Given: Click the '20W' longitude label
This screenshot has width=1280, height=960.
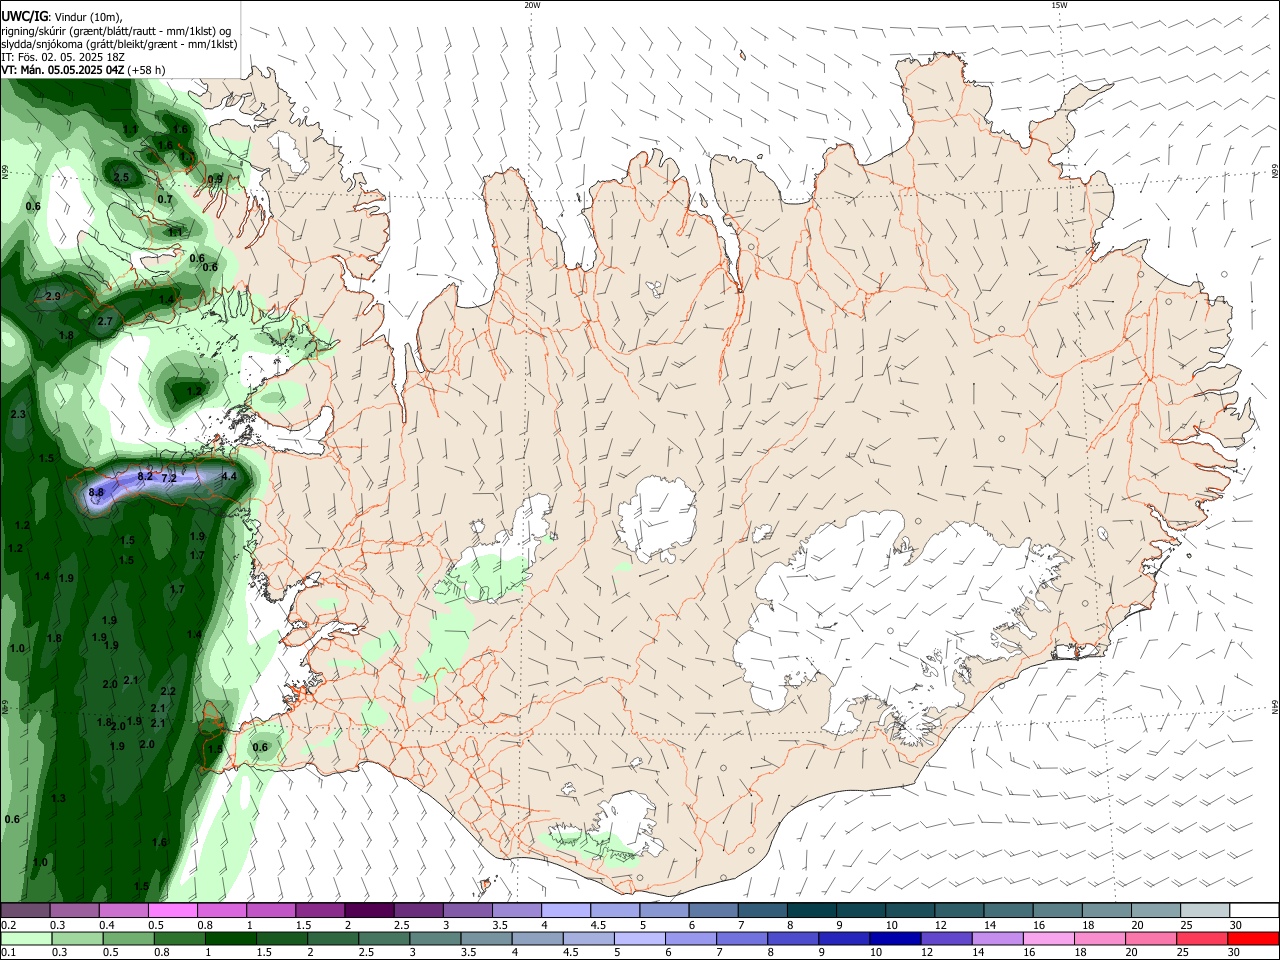Looking at the screenshot, I should (533, 5).
